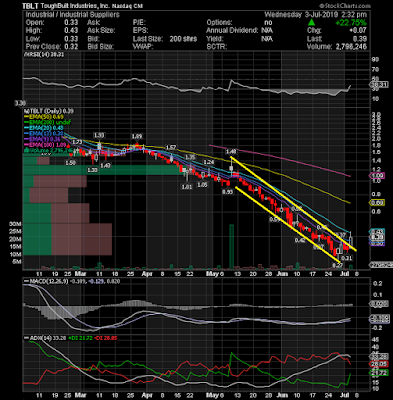
Task: Click the tall green volume spike bar in May
Action: [x=231, y=247]
